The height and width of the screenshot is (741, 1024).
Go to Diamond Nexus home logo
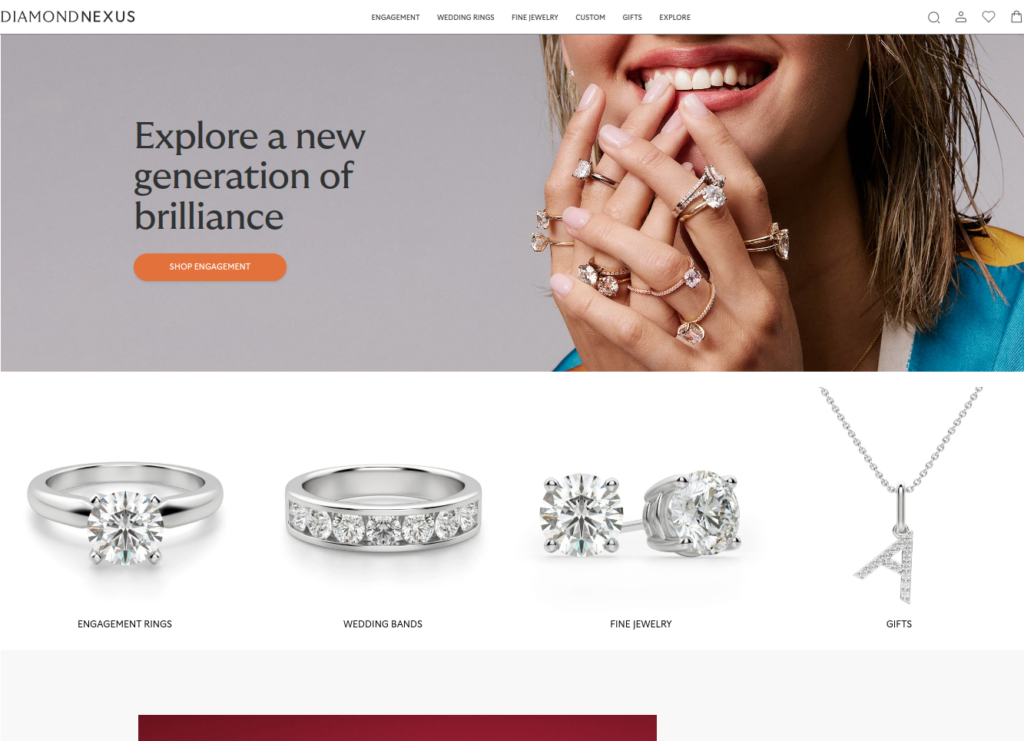point(68,17)
